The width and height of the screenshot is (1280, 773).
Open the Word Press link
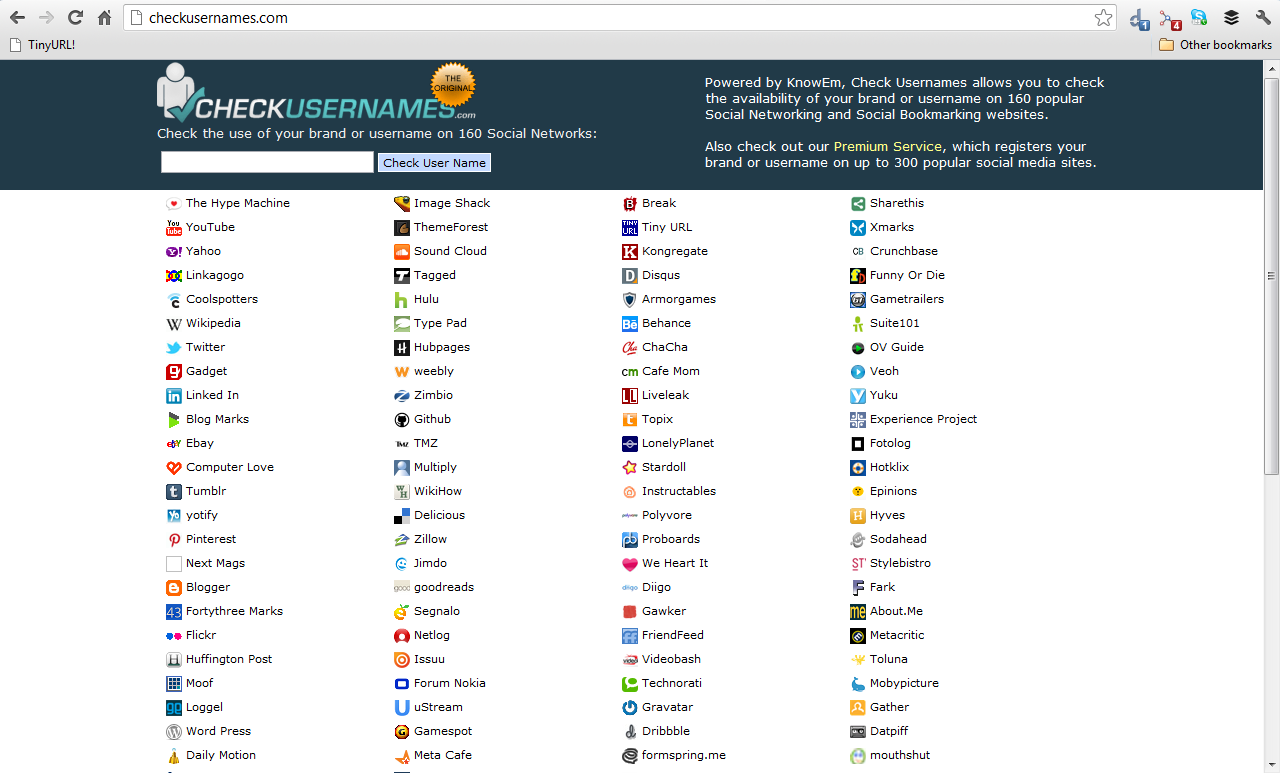pos(218,731)
